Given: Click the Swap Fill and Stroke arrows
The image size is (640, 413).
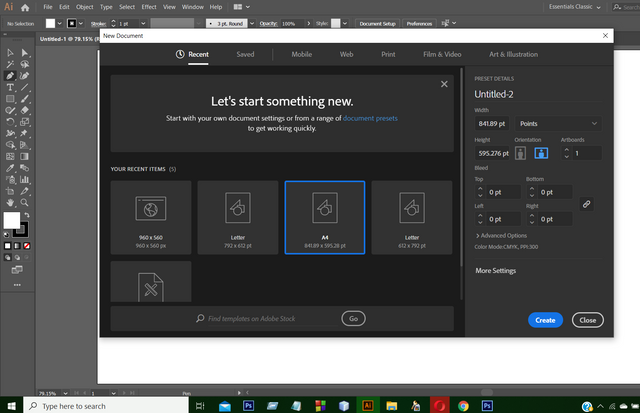Looking at the screenshot, I should tap(27, 215).
